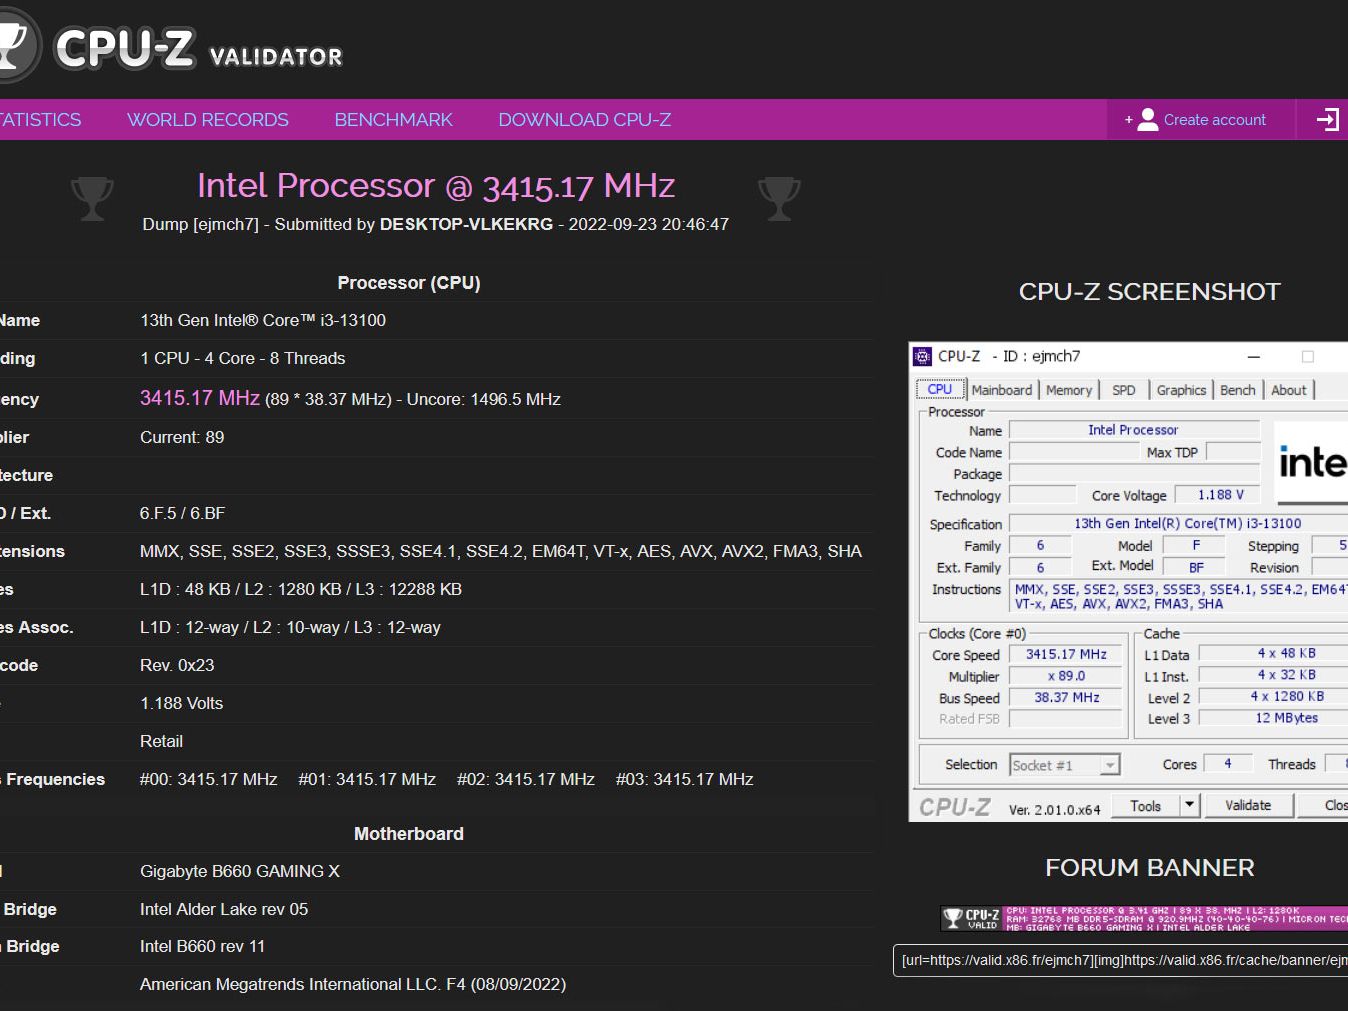This screenshot has height=1011, width=1348.
Task: Click the cache associativity row "L1D : 12-way"
Action: tap(290, 628)
